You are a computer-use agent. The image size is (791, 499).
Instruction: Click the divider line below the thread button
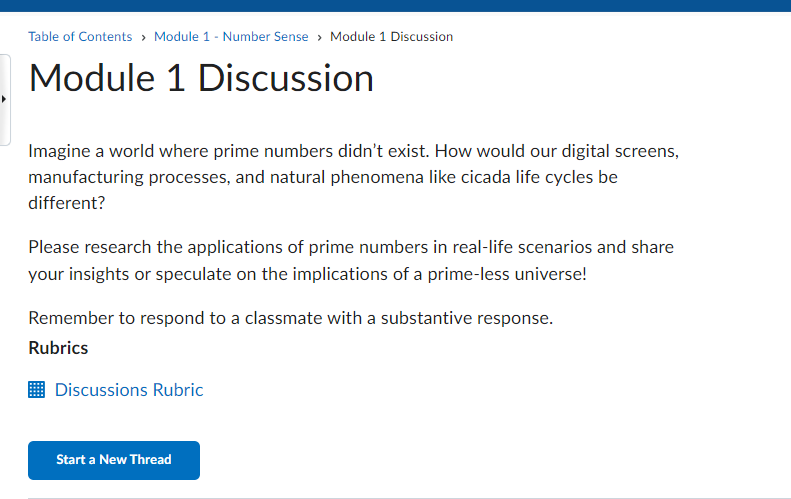pos(395,497)
